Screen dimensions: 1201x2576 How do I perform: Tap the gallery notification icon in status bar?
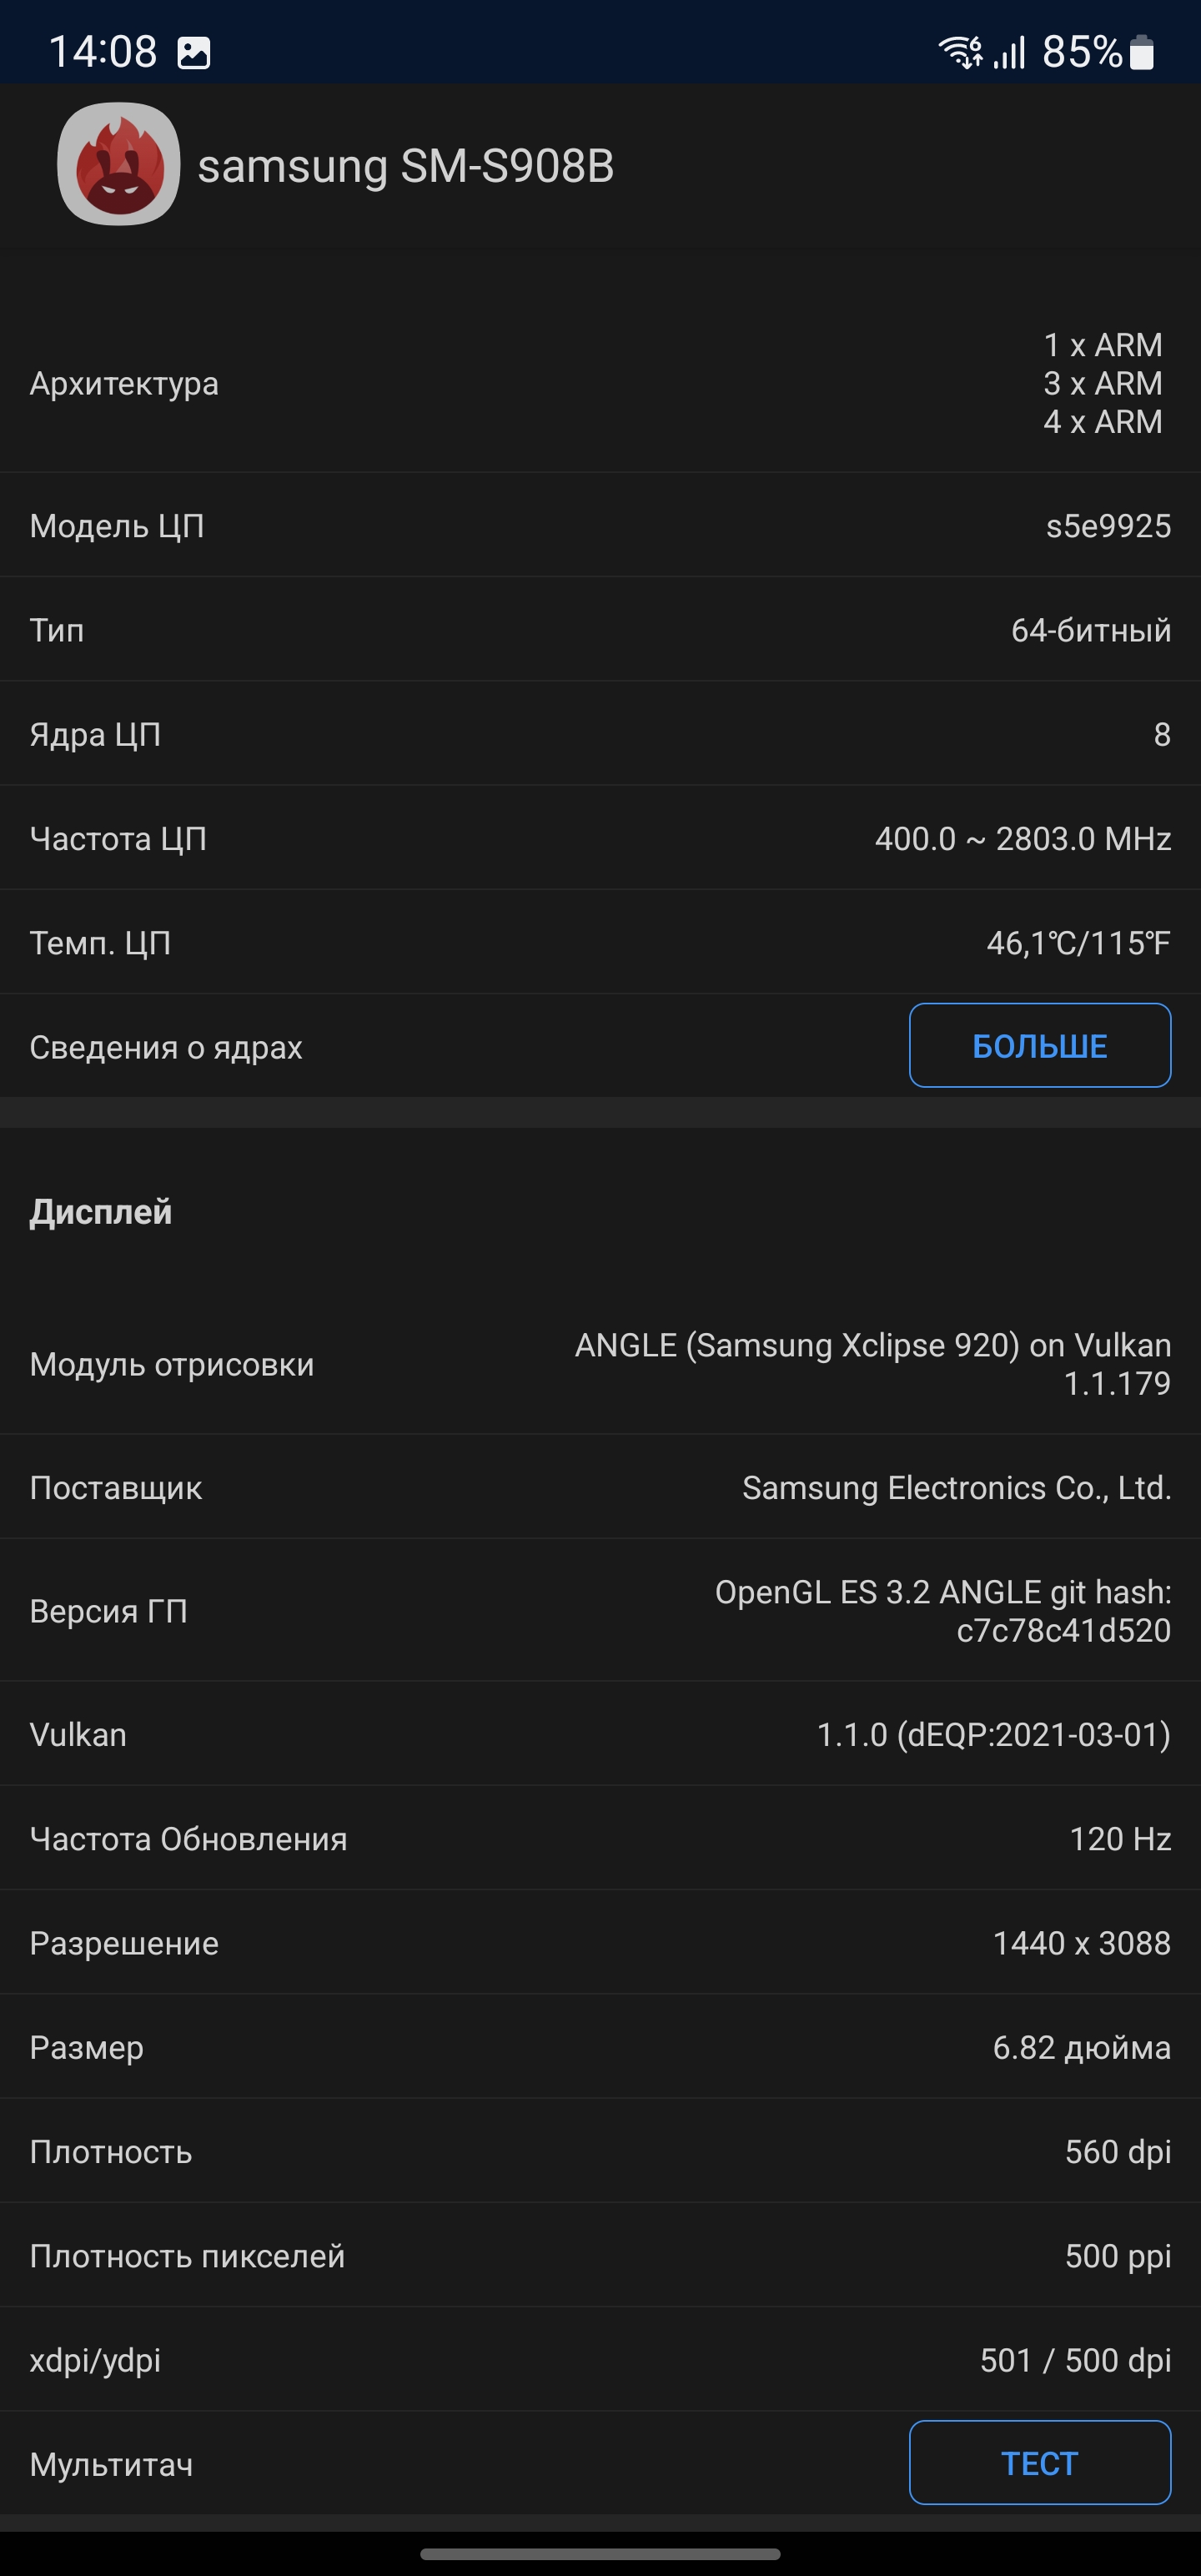point(193,53)
